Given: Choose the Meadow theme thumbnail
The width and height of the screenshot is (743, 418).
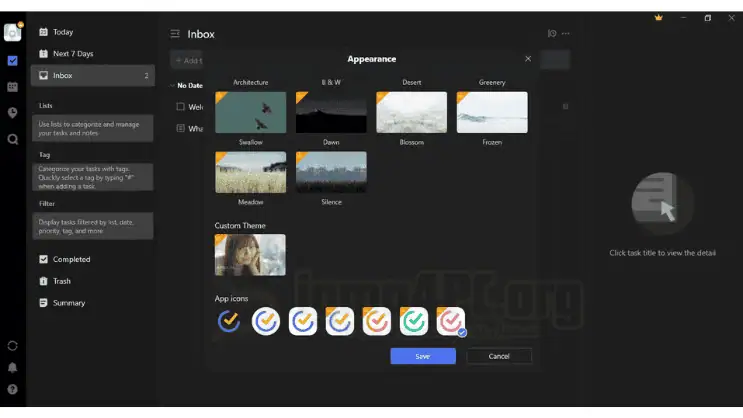Looking at the screenshot, I should (x=251, y=172).
